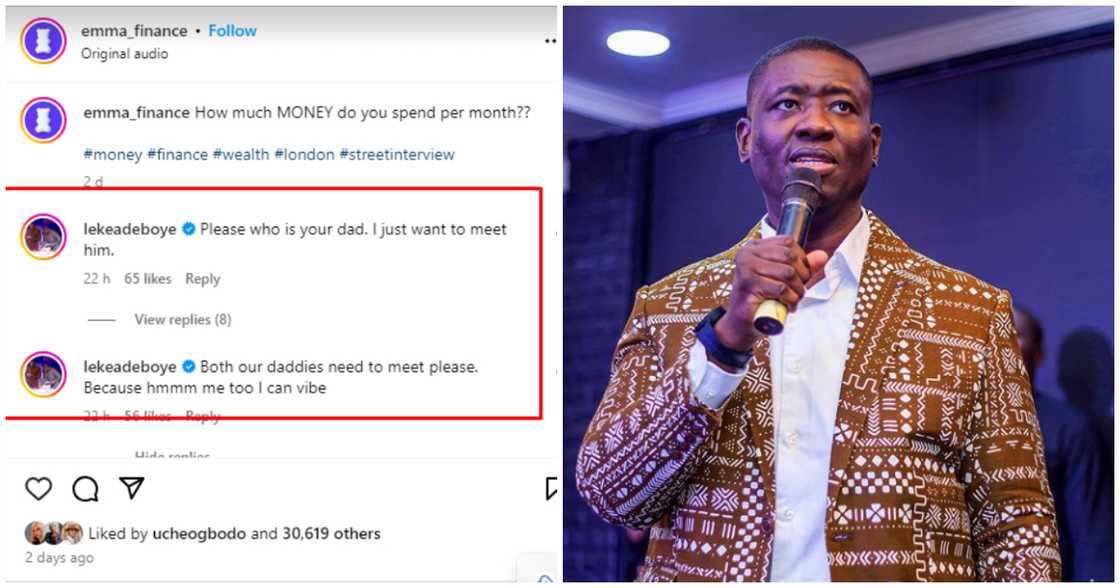
Task: Open the three-dot more options menu
Action: [x=550, y=41]
